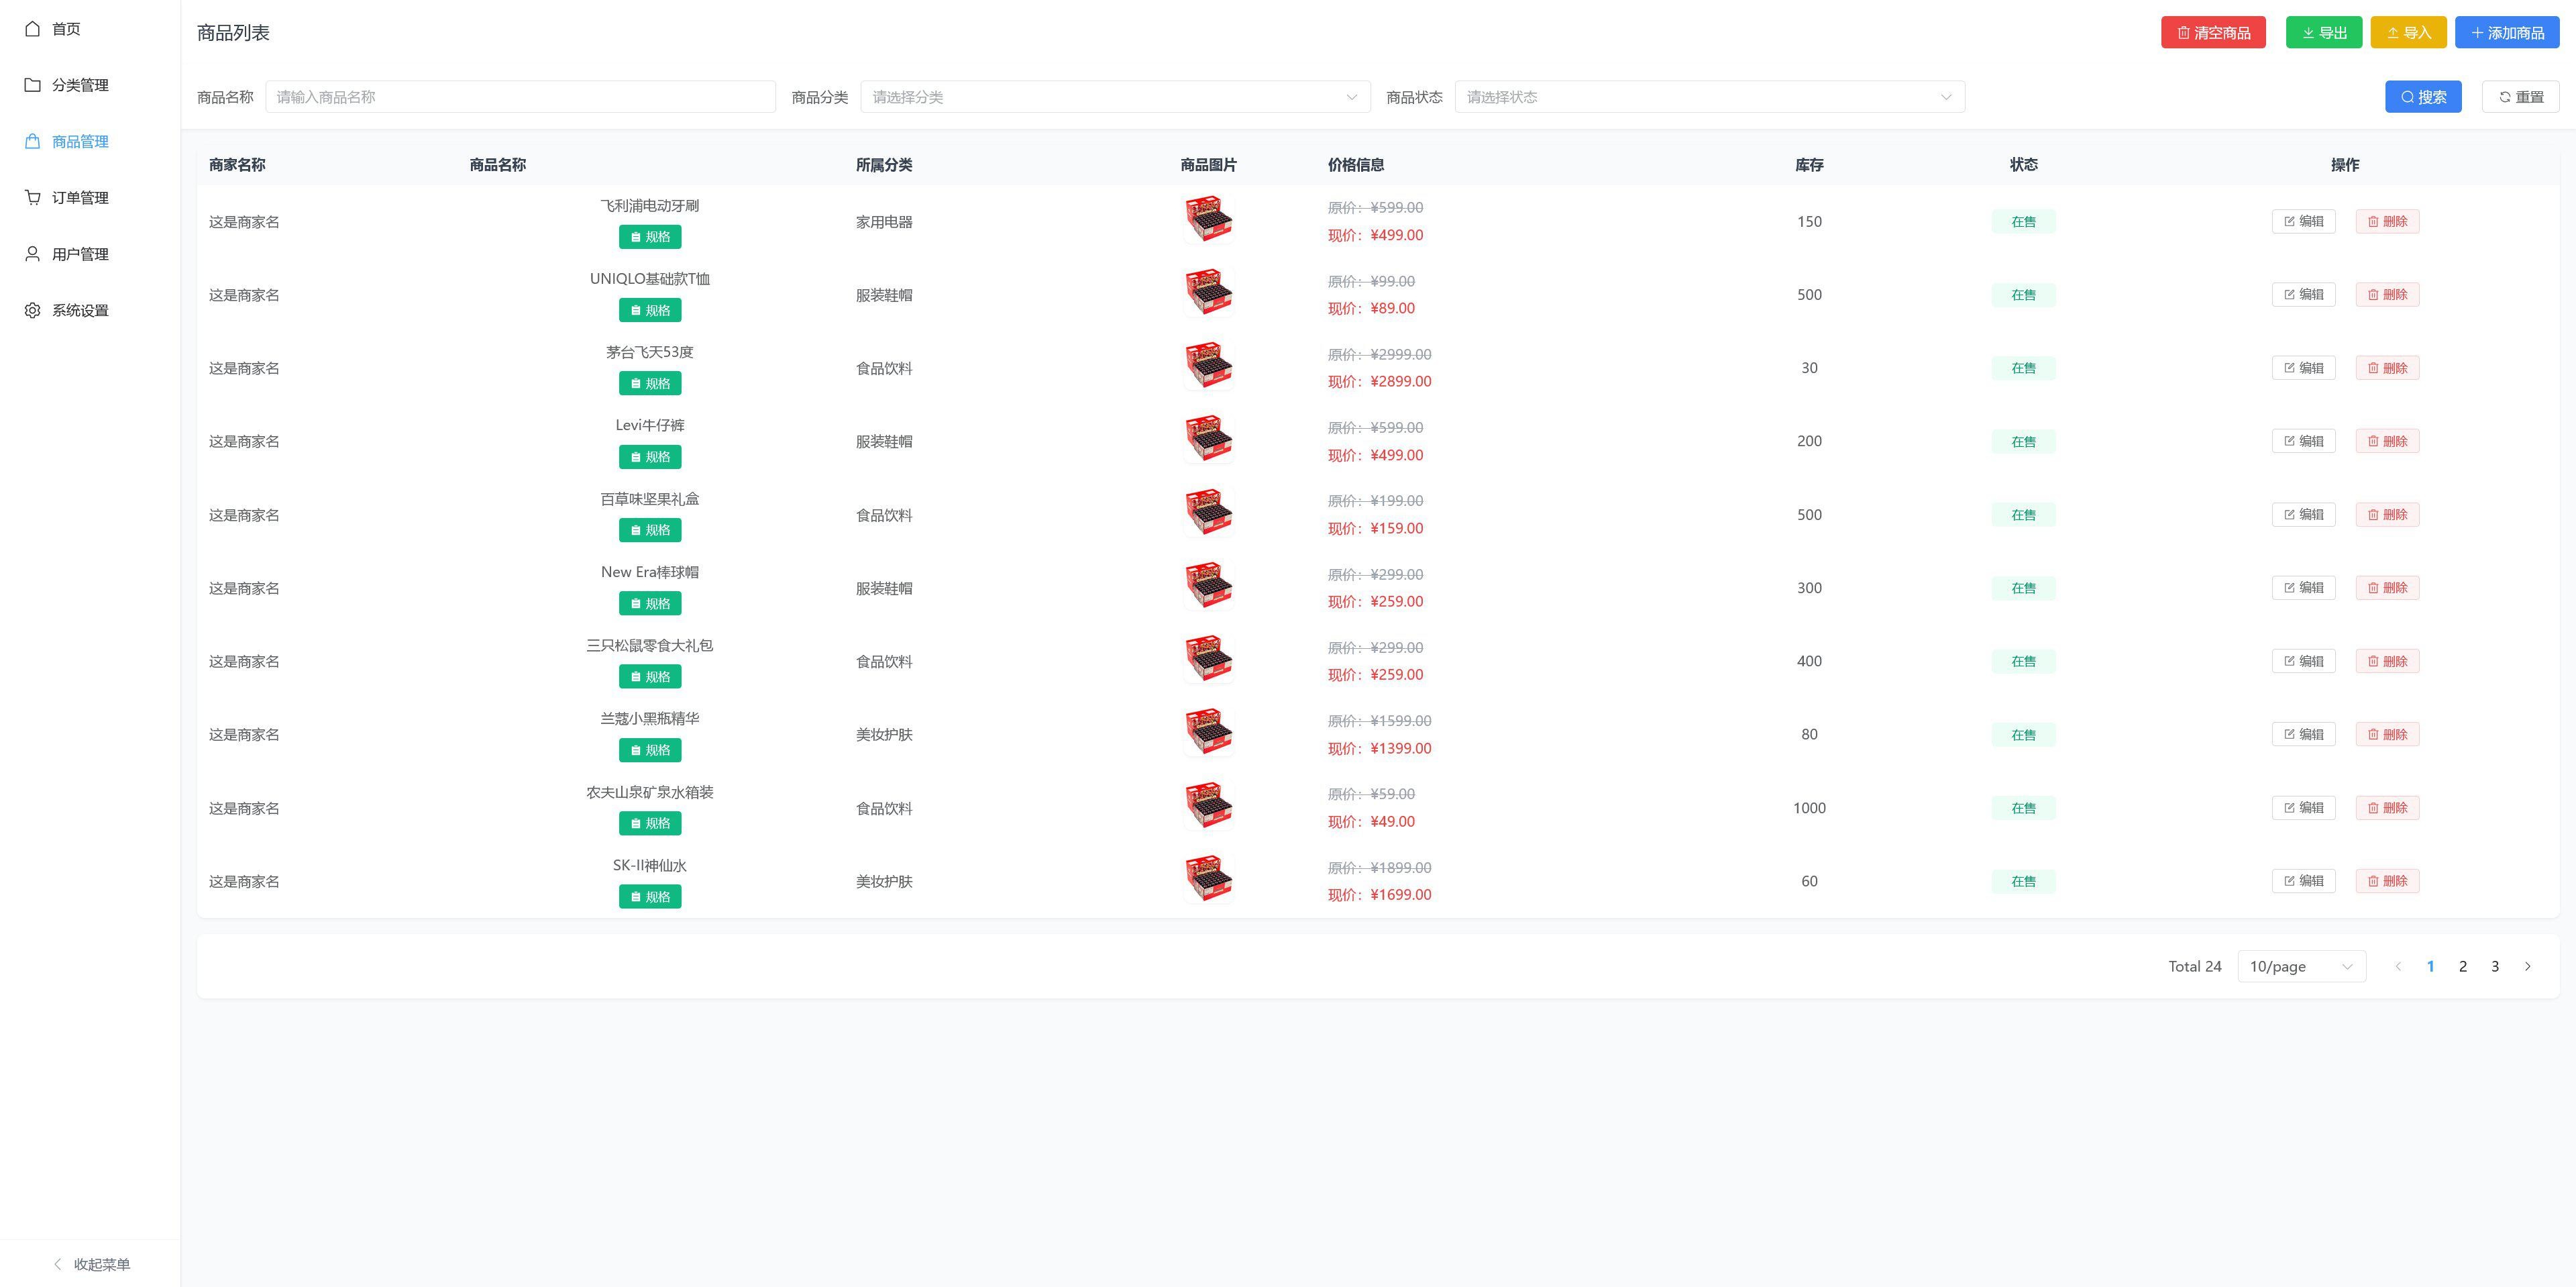The height and width of the screenshot is (1287, 2576).
Task: Go to 分类管理 category management
Action: click(79, 85)
